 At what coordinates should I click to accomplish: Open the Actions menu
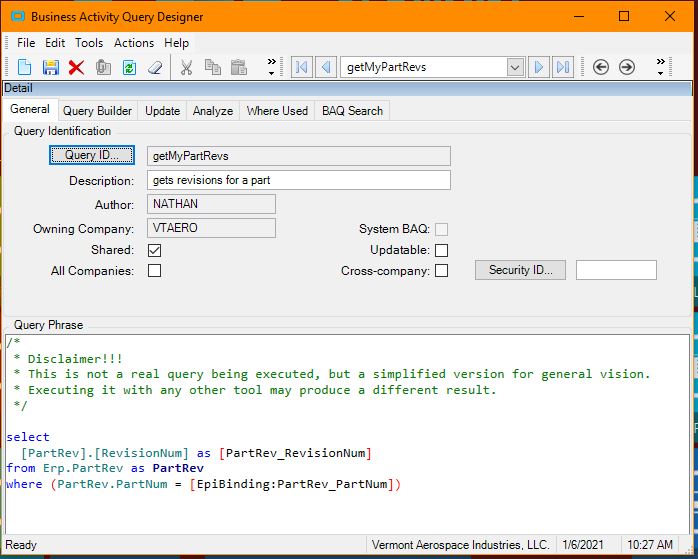coord(134,43)
